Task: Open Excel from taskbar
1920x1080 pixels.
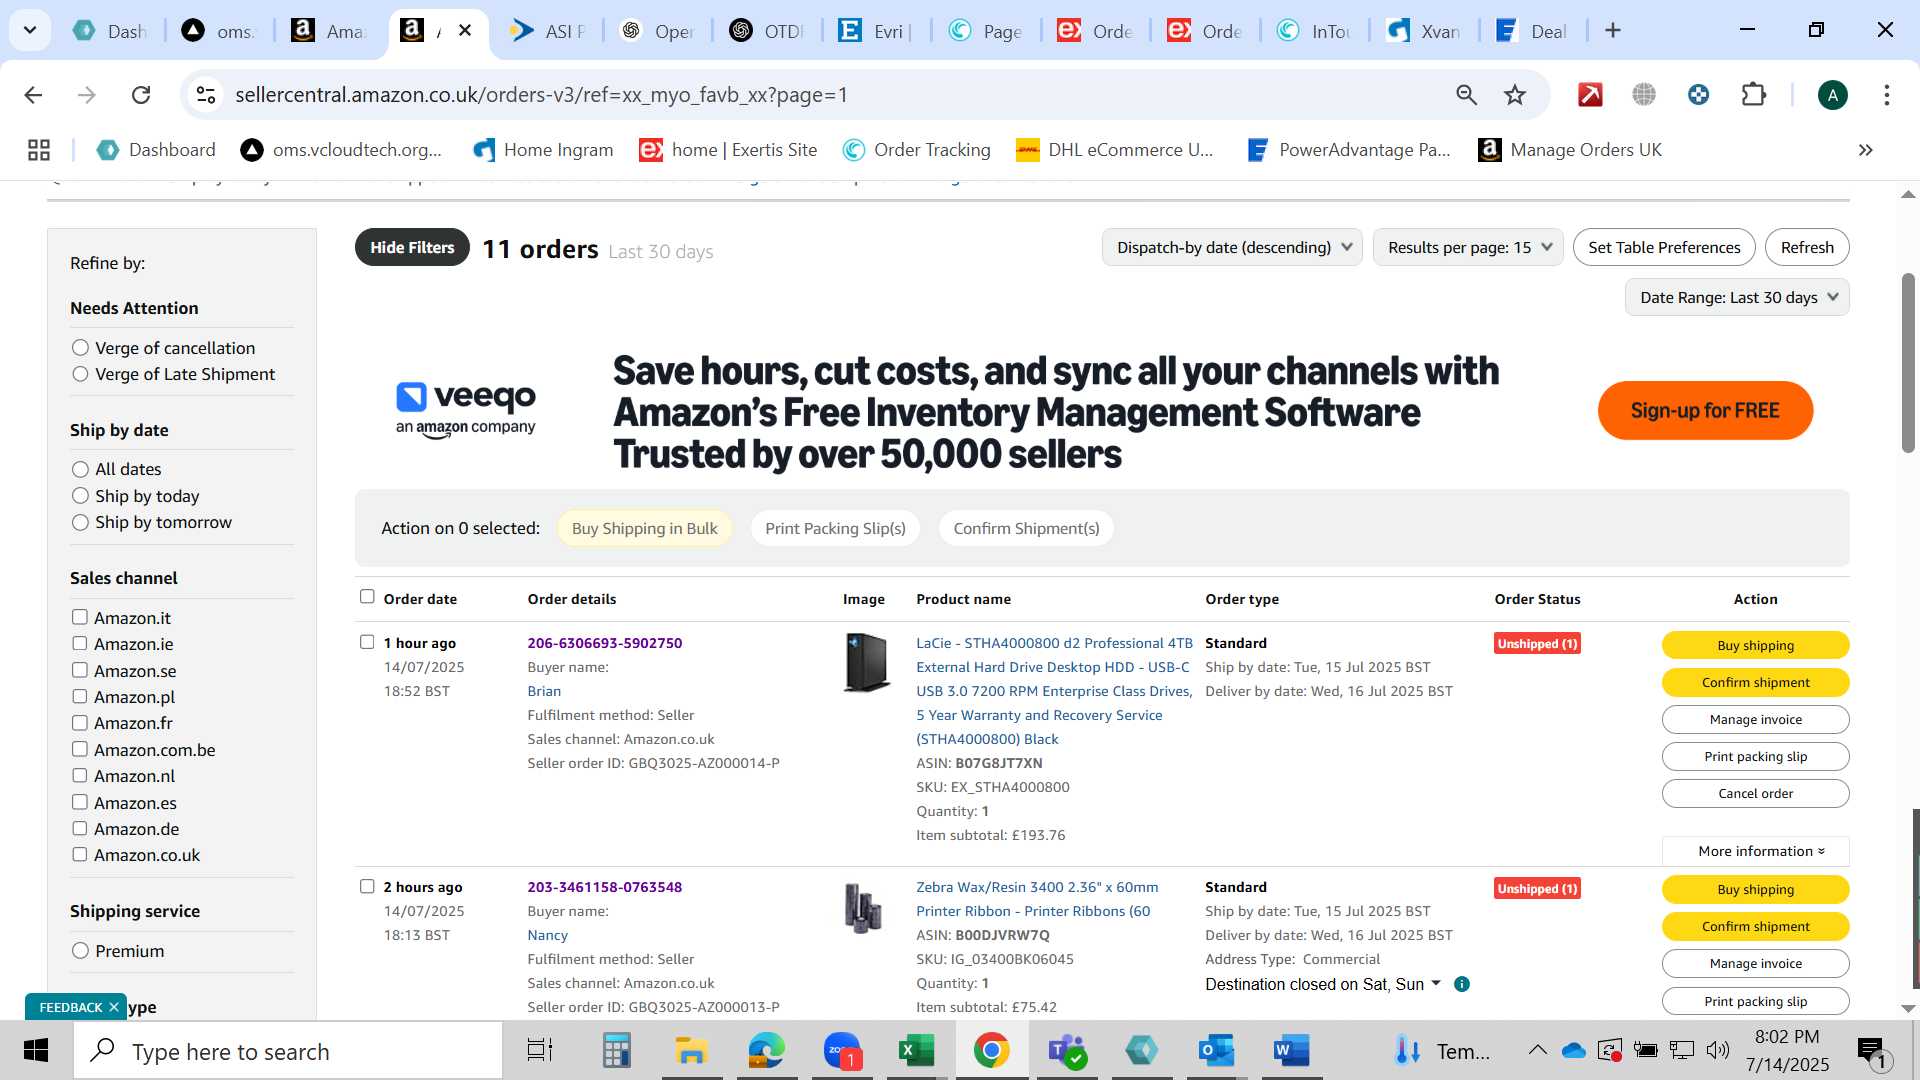Action: click(916, 1051)
